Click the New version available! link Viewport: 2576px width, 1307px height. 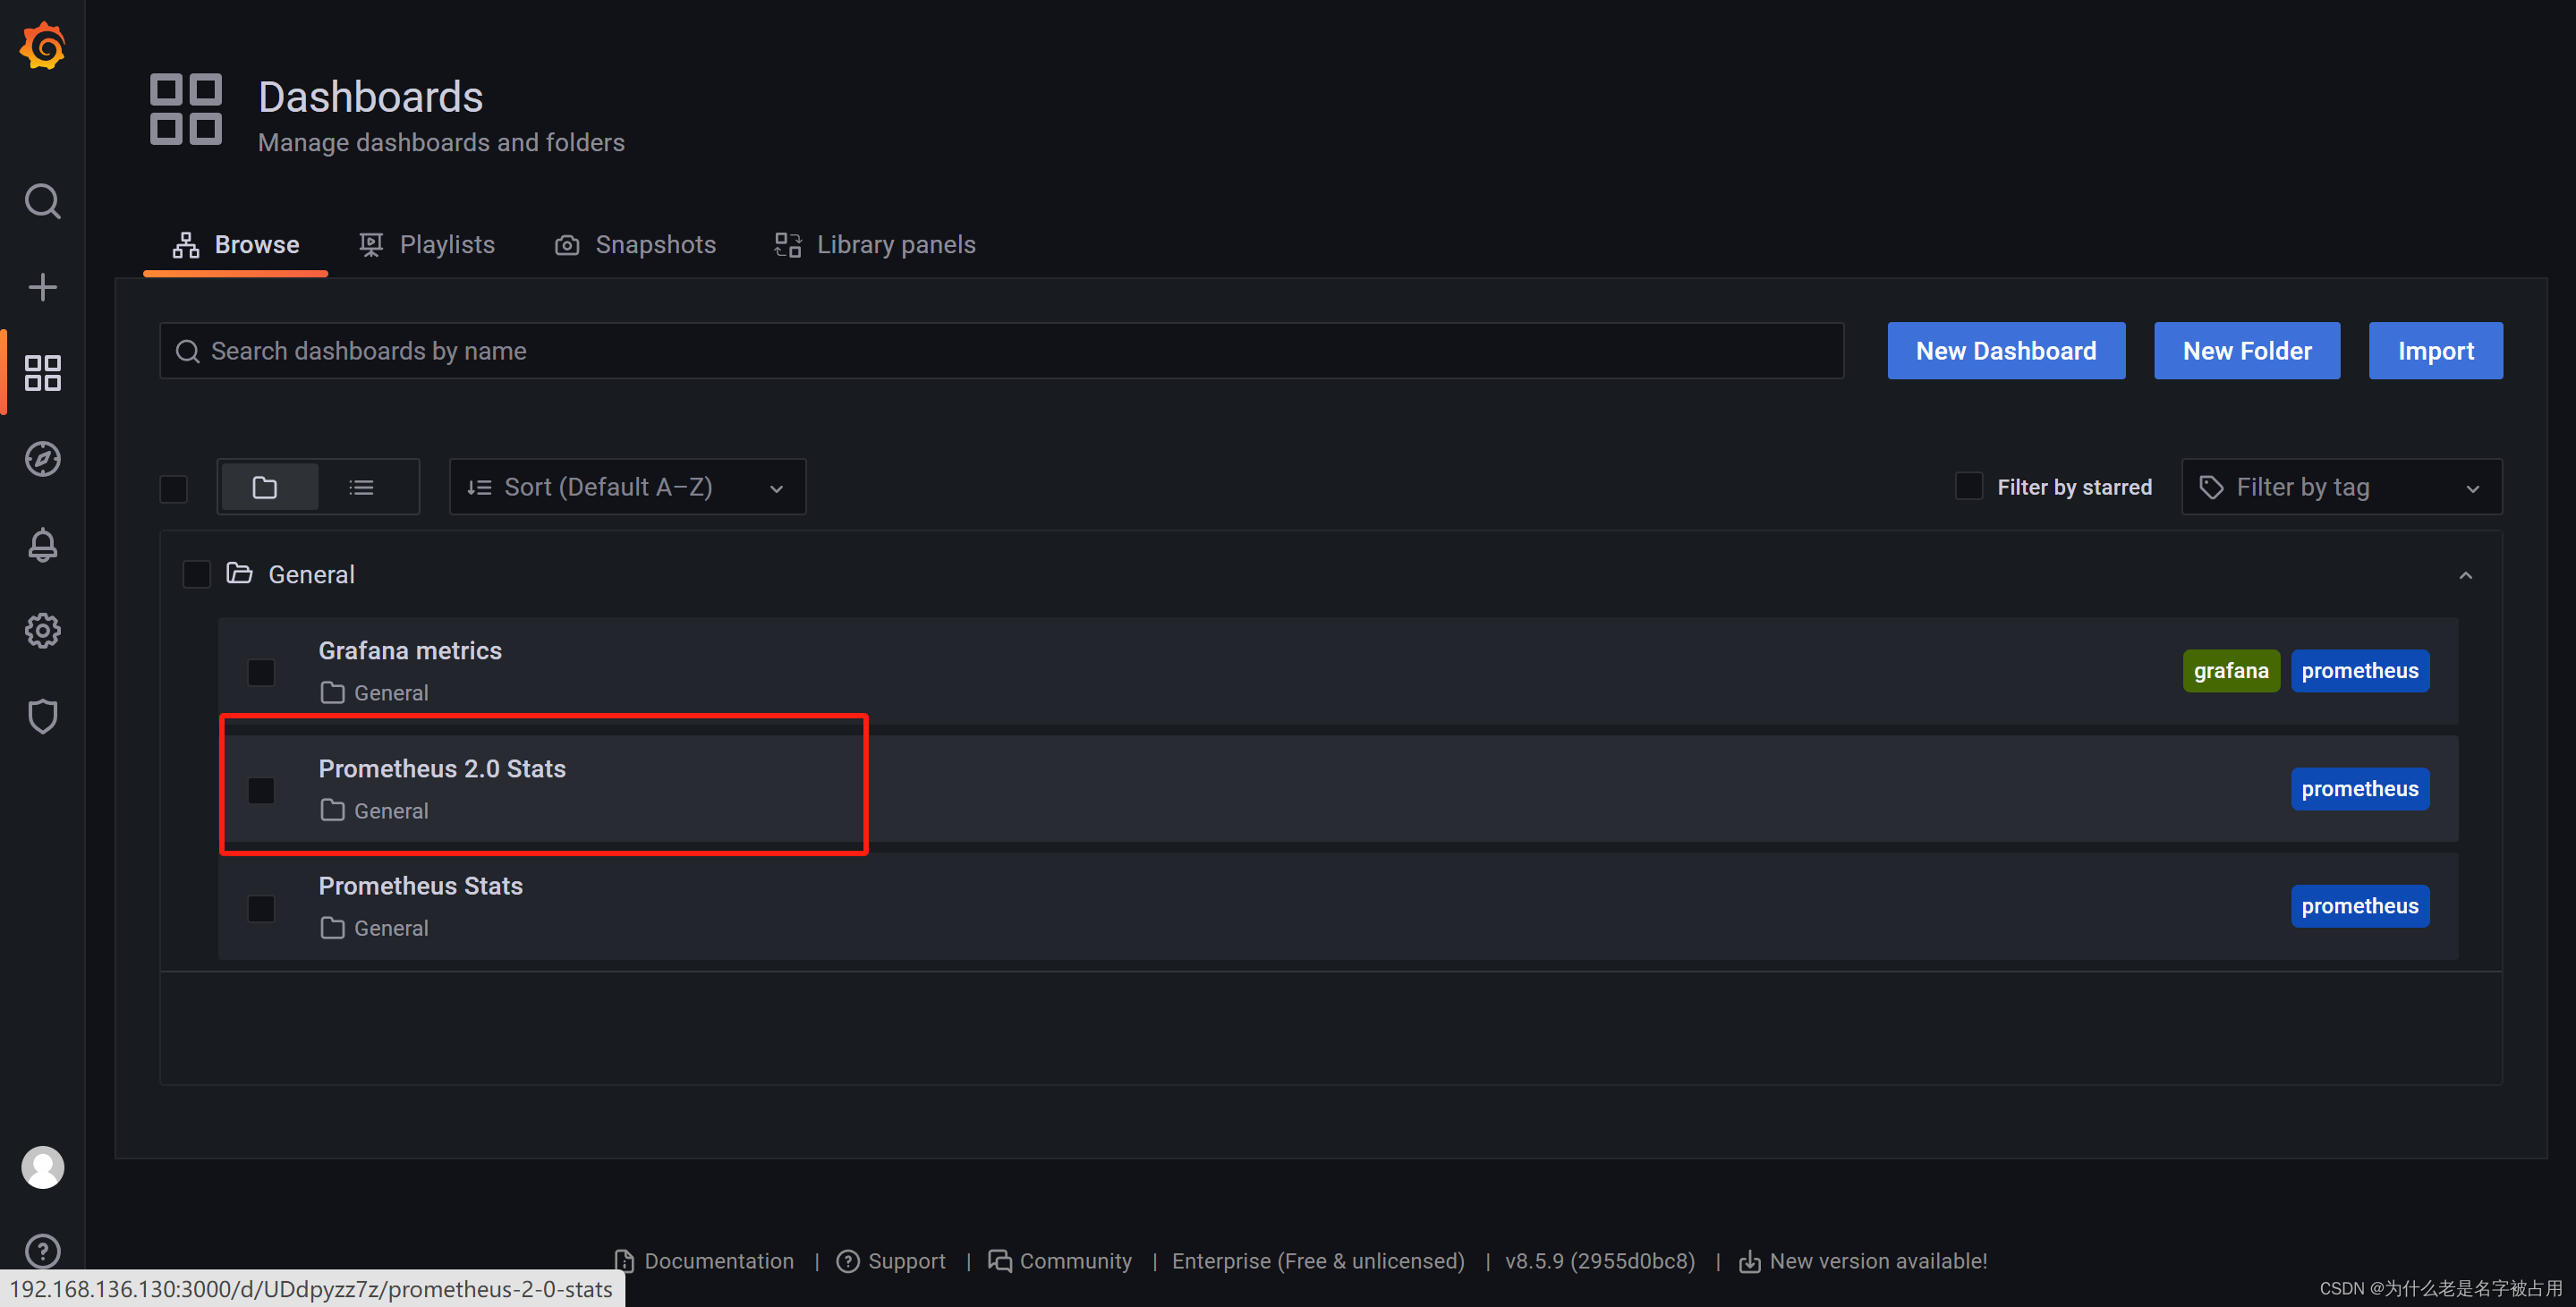[1863, 1261]
